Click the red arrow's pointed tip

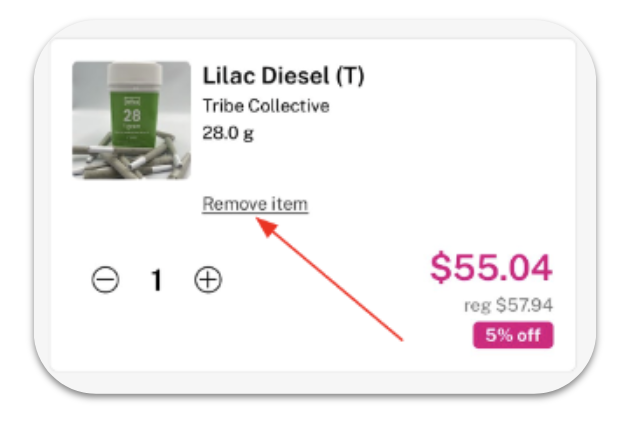coord(258,220)
